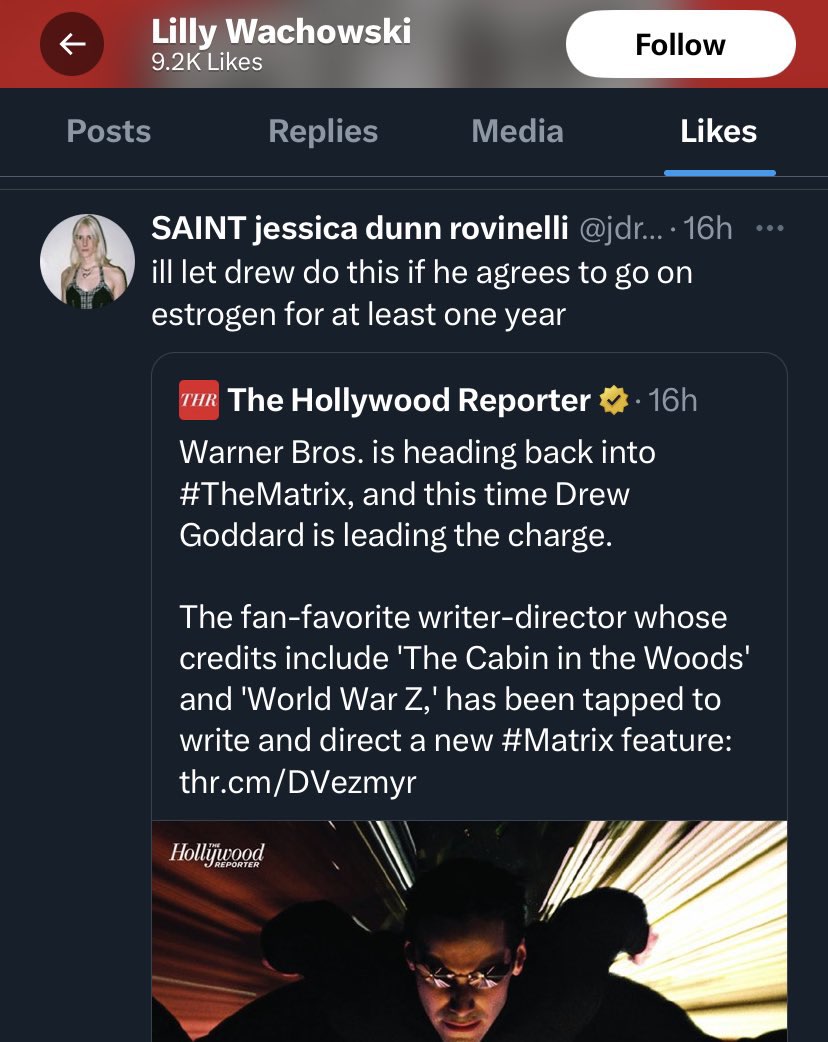
Task: Open the three-dot more options menu
Action: click(769, 228)
